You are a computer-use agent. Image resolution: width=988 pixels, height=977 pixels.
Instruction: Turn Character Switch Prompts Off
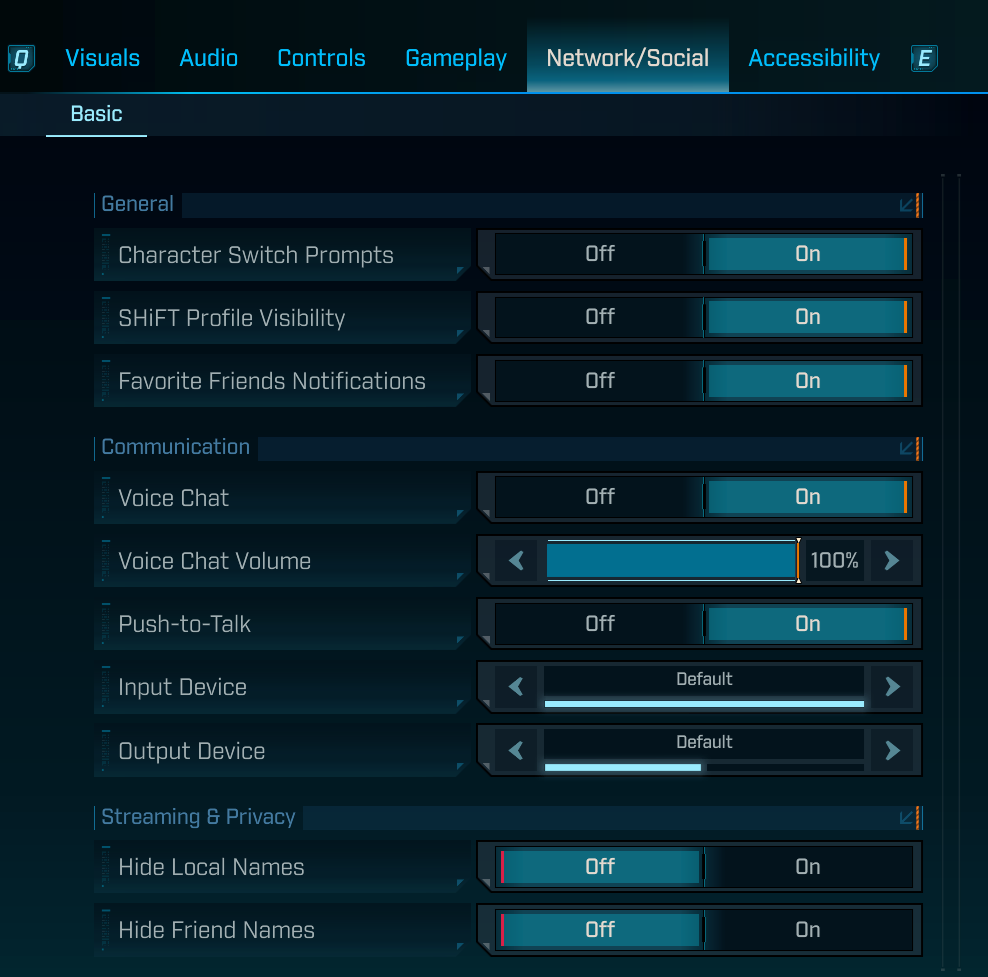[599, 254]
